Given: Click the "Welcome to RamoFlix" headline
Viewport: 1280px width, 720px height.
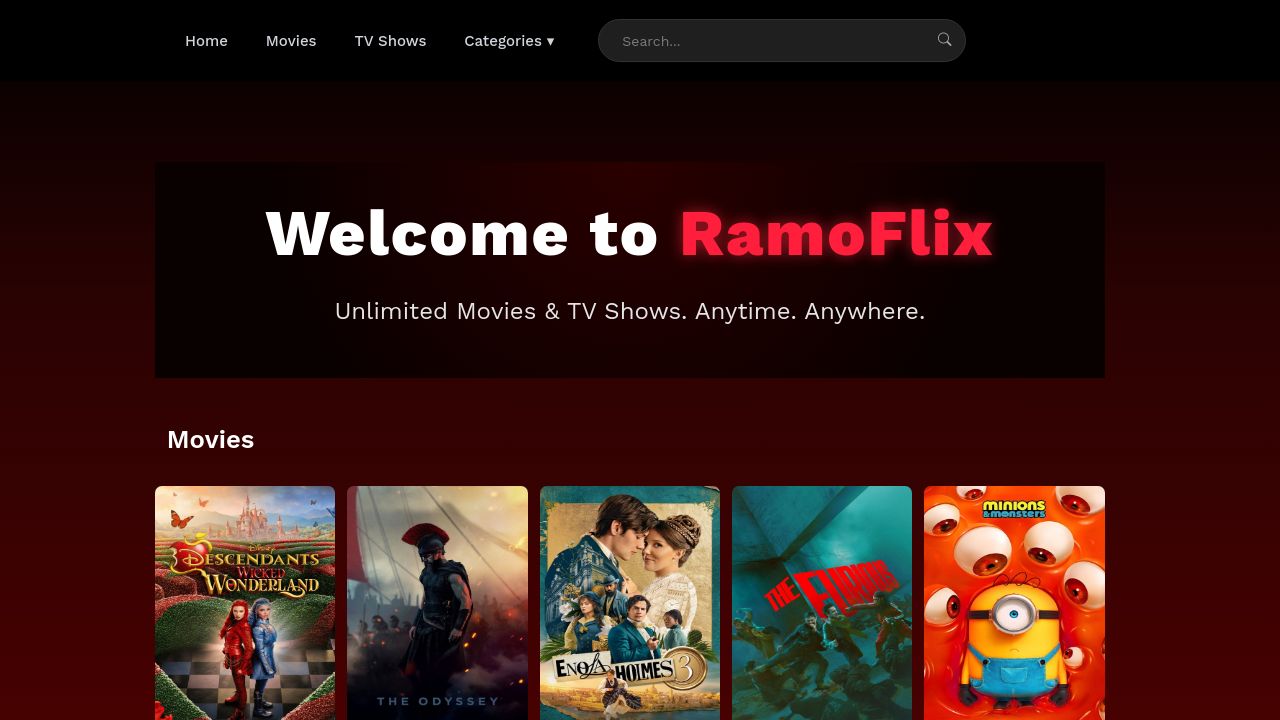Looking at the screenshot, I should (630, 233).
